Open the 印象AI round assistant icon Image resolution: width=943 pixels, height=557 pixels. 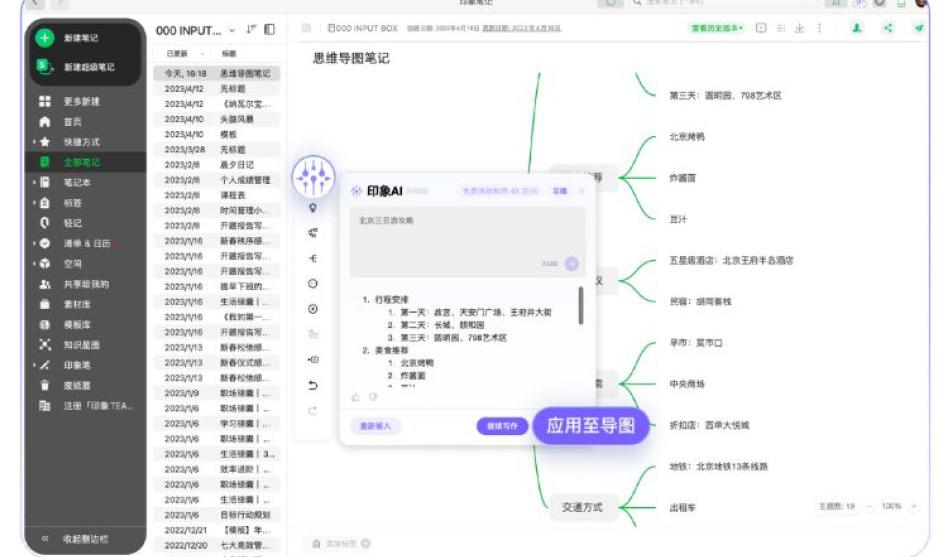point(312,177)
